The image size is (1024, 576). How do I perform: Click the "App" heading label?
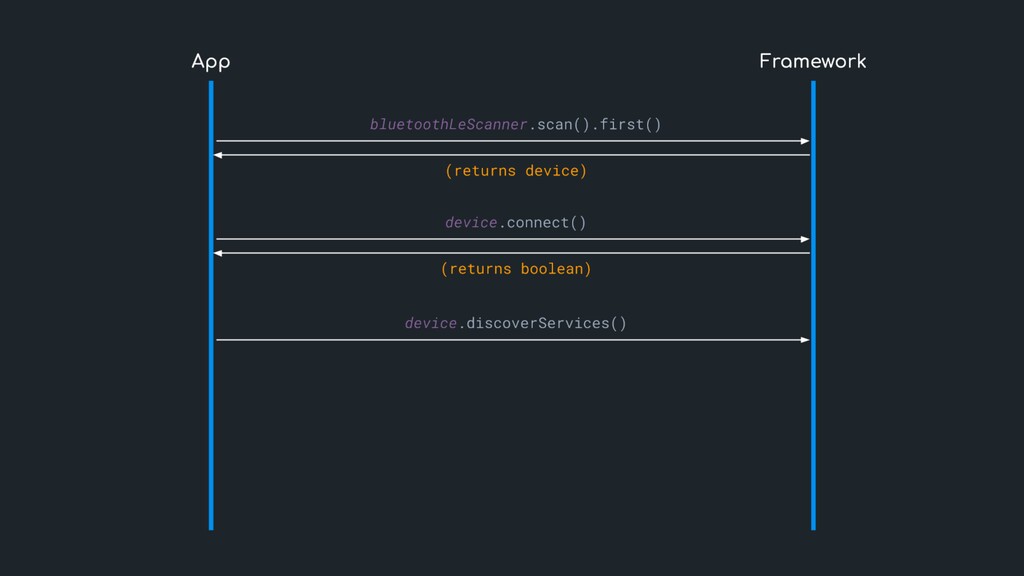point(211,62)
